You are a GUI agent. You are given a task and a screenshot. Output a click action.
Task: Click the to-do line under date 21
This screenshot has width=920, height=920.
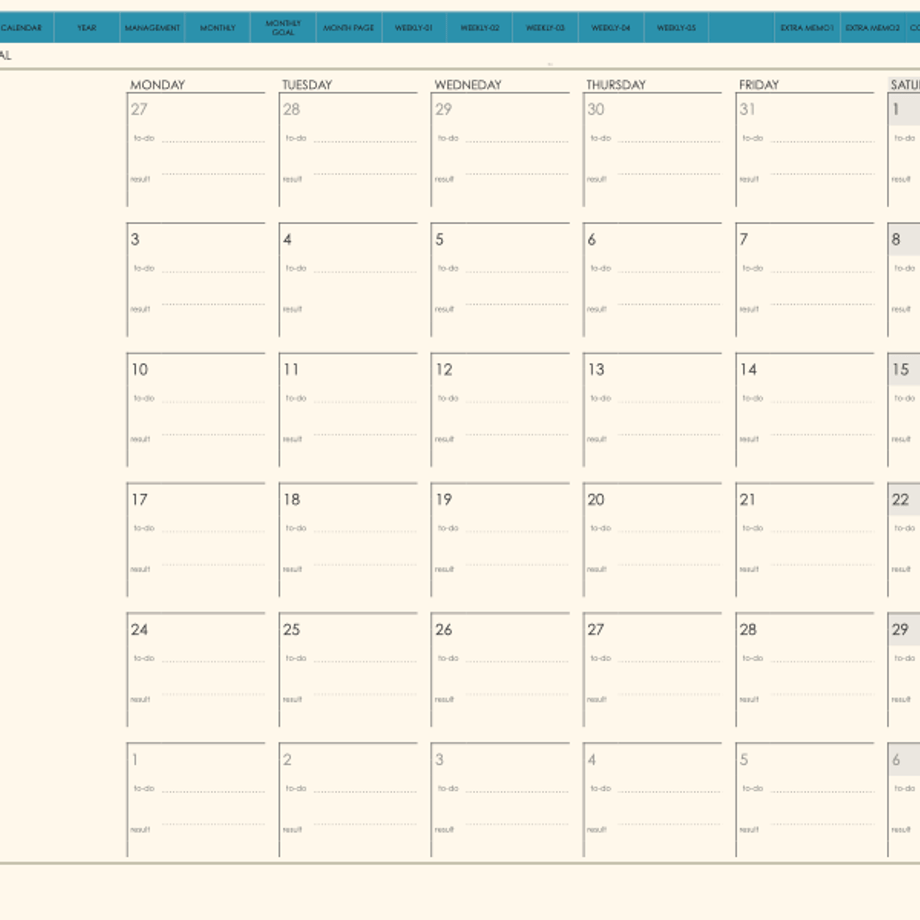tap(822, 532)
